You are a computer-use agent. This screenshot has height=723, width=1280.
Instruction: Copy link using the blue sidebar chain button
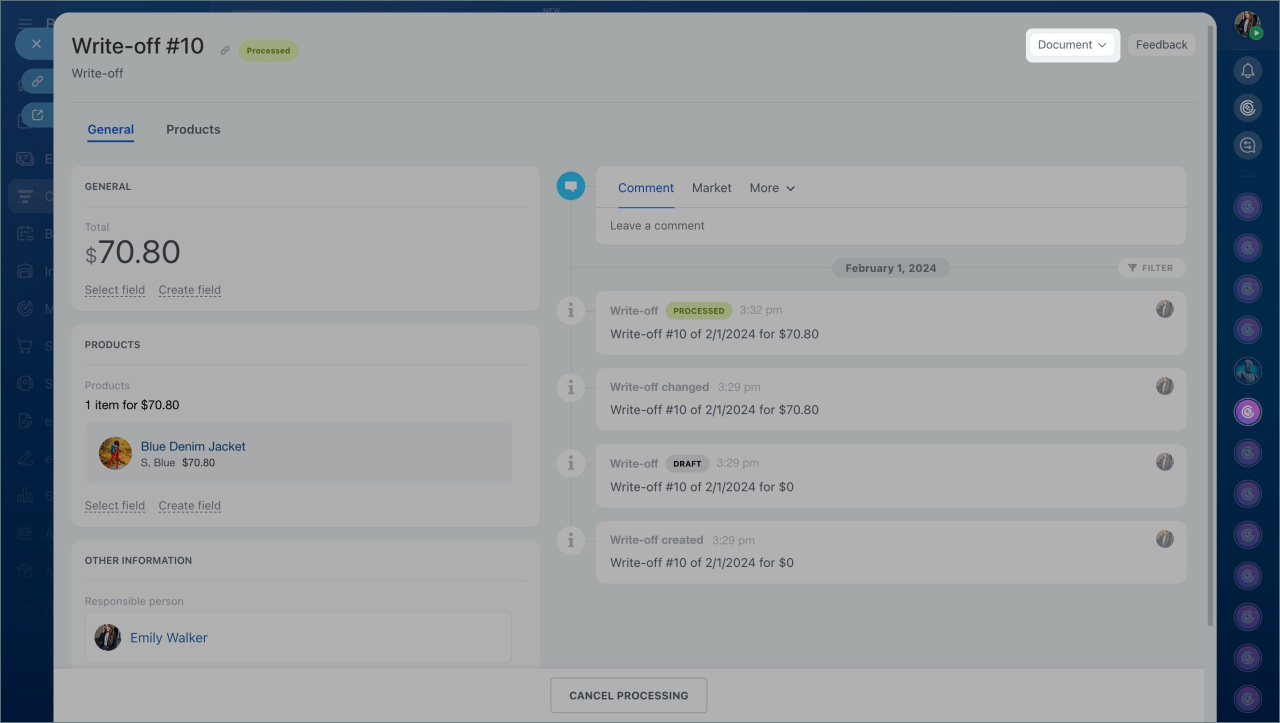click(37, 81)
